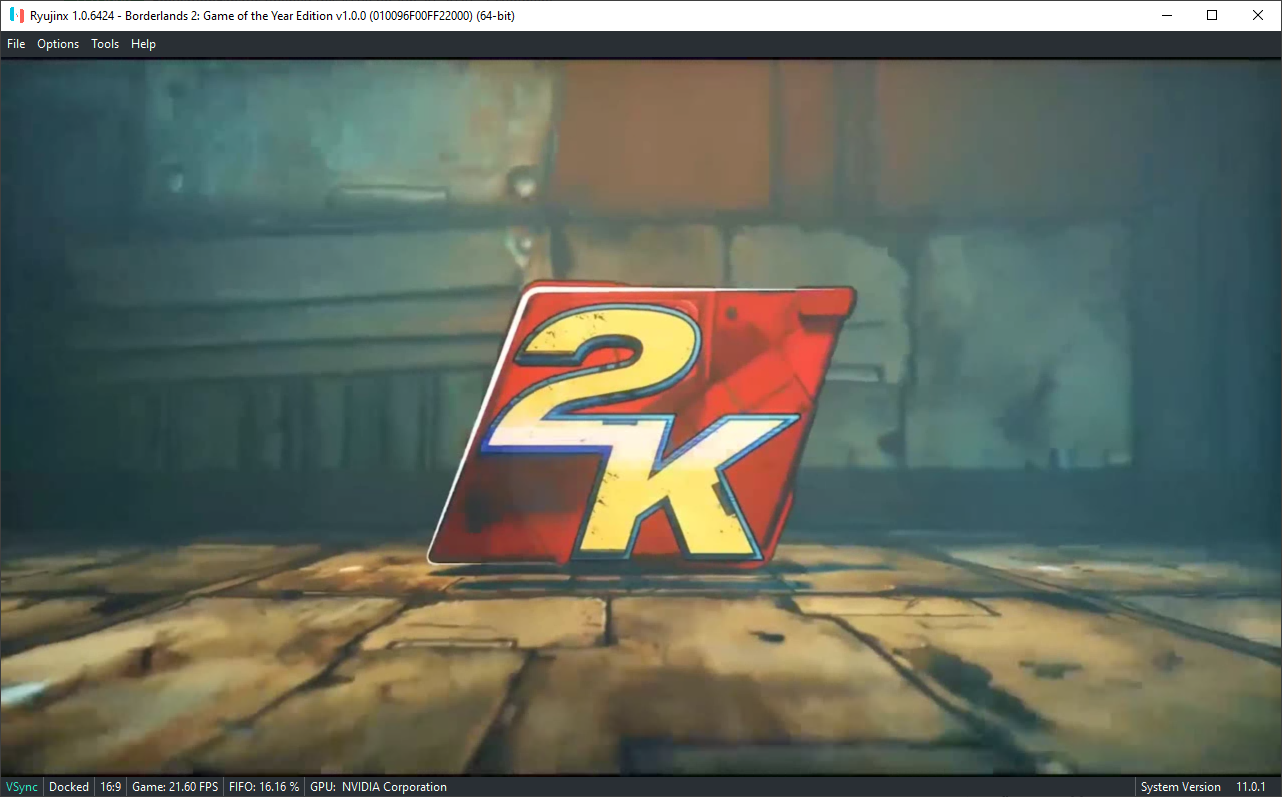Open the Help menu

click(143, 43)
